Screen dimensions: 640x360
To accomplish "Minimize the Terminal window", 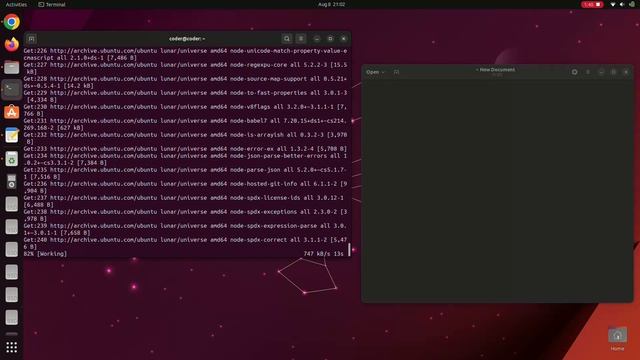I will pos(317,39).
